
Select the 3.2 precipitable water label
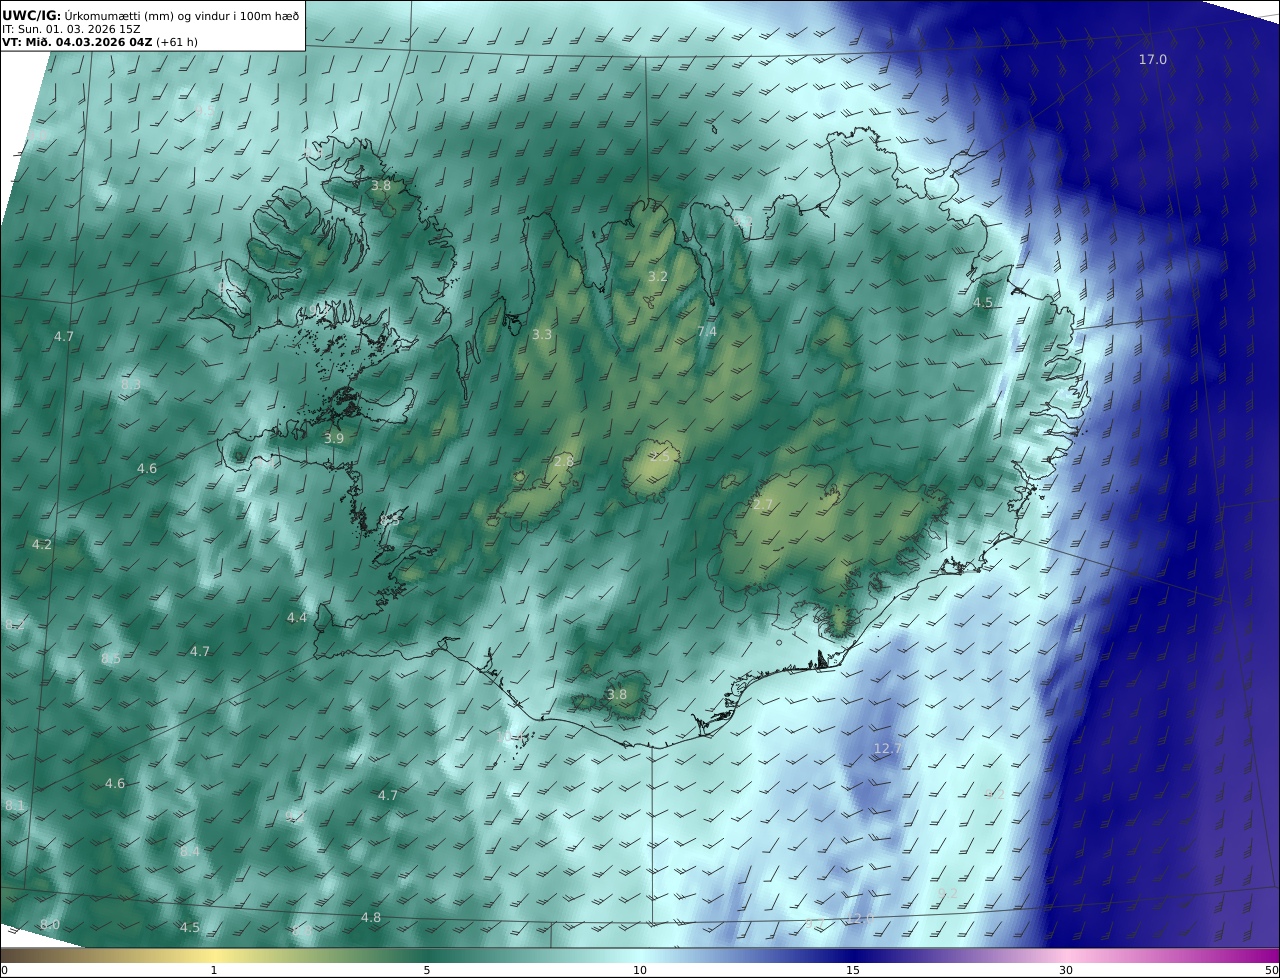[x=657, y=277]
